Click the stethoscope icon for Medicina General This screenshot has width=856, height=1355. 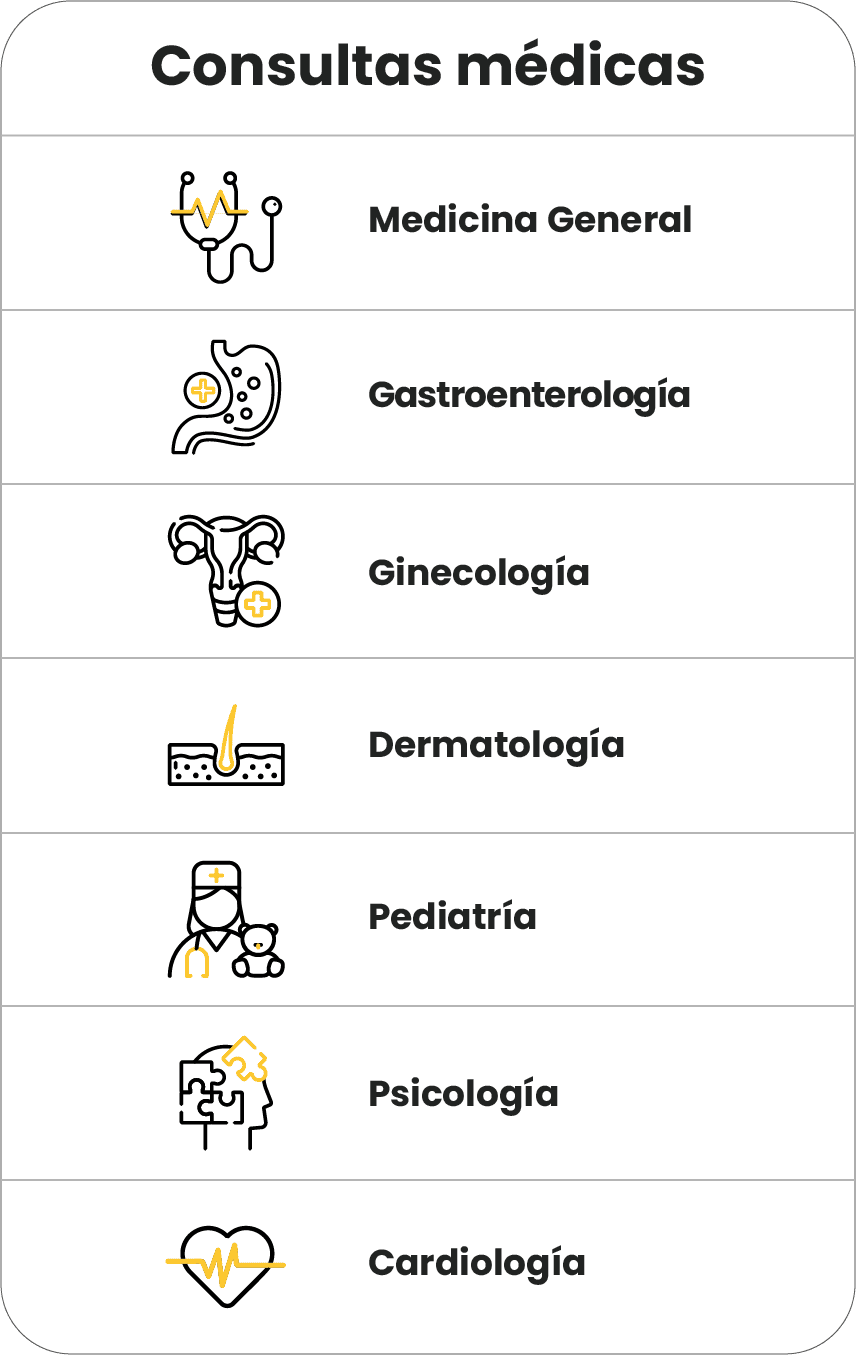coord(226,226)
